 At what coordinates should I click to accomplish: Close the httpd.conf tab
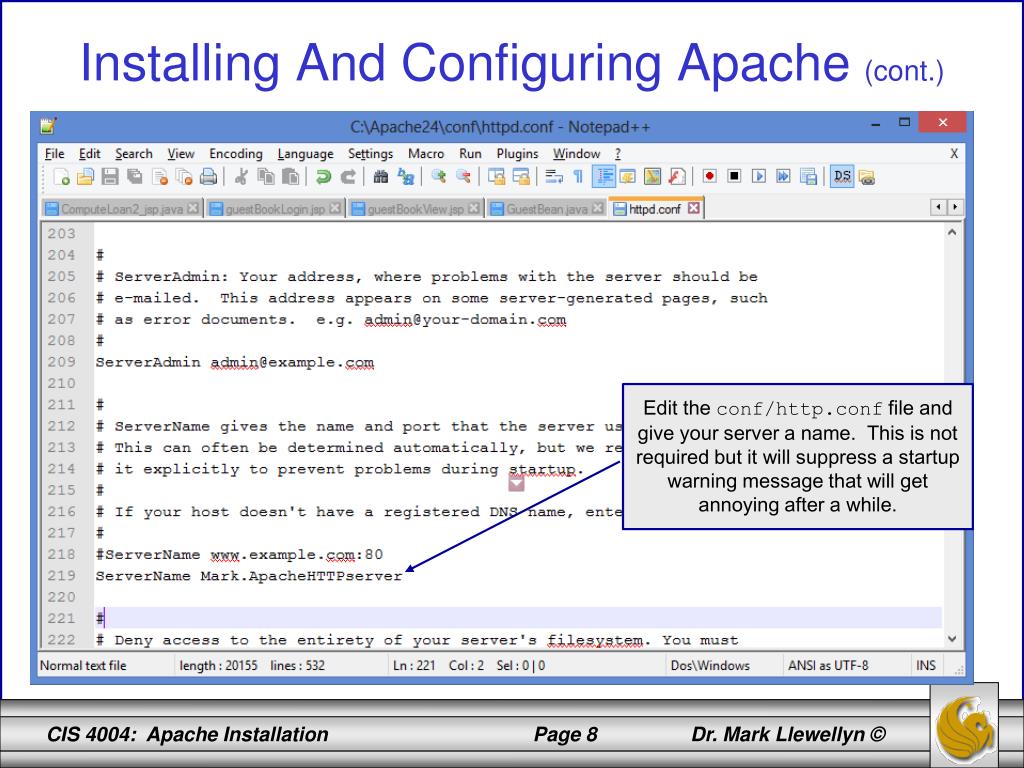coord(694,208)
